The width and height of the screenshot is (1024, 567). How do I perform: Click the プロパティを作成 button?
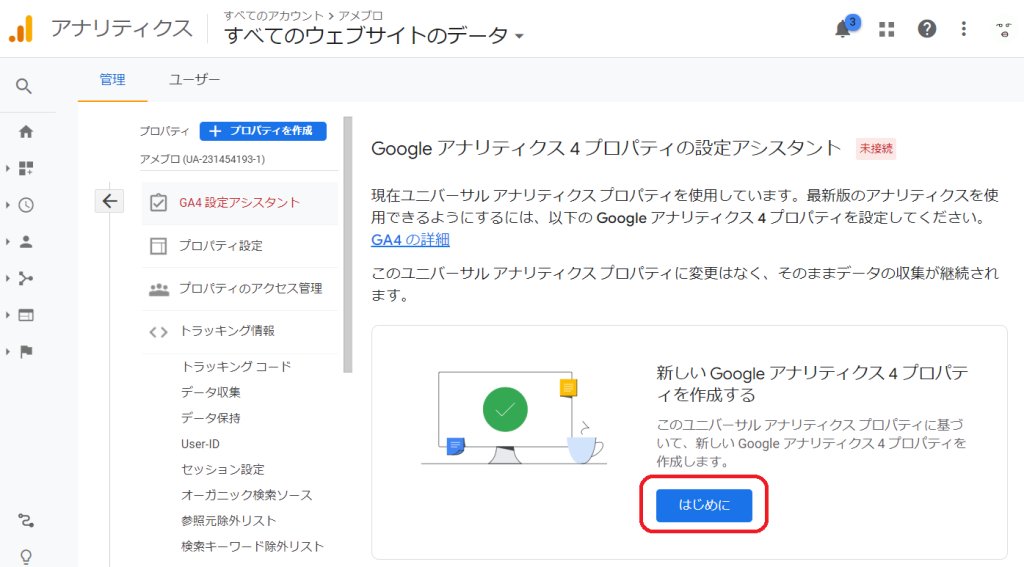pos(263,131)
